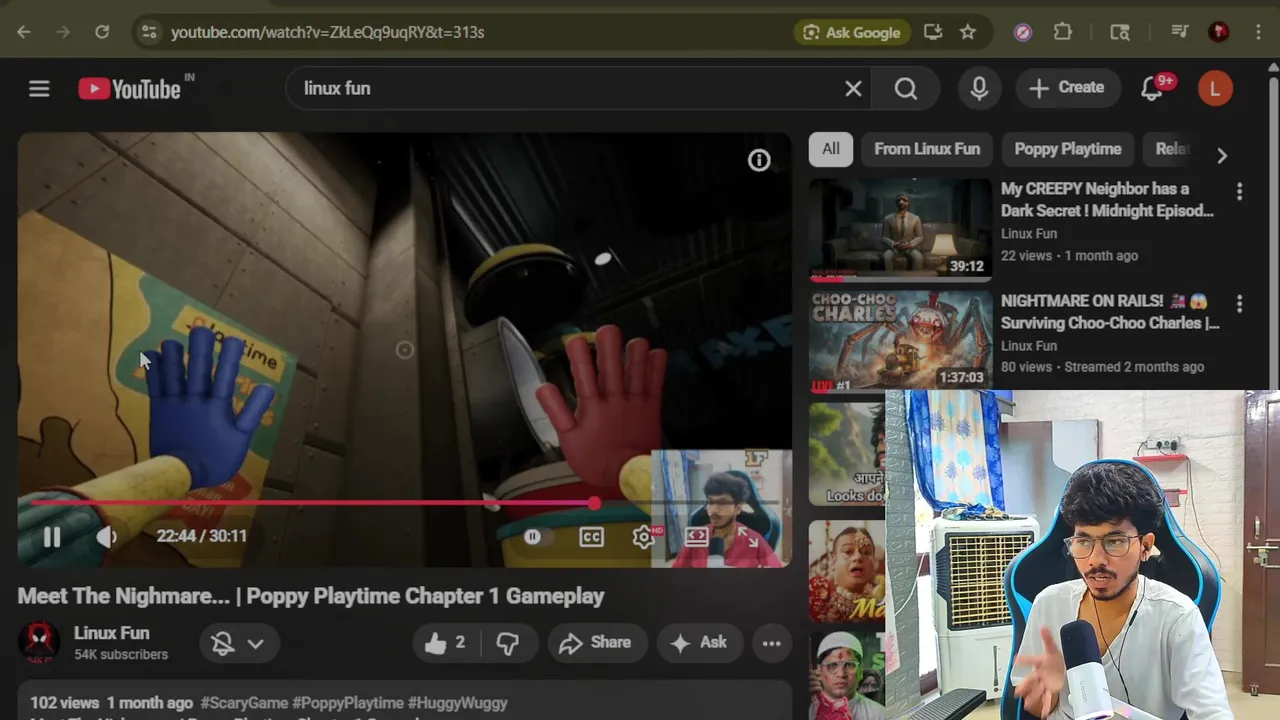The image size is (1280, 720).
Task: Switch to theater mode
Action: [696, 537]
